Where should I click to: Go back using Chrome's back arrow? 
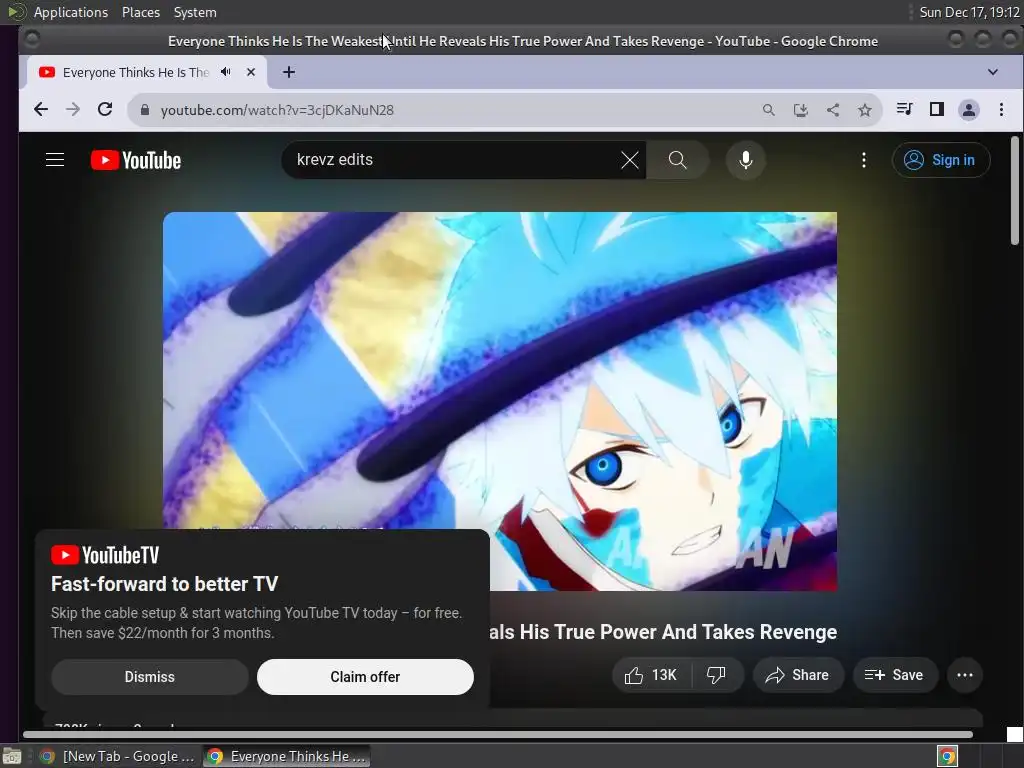[x=40, y=110]
